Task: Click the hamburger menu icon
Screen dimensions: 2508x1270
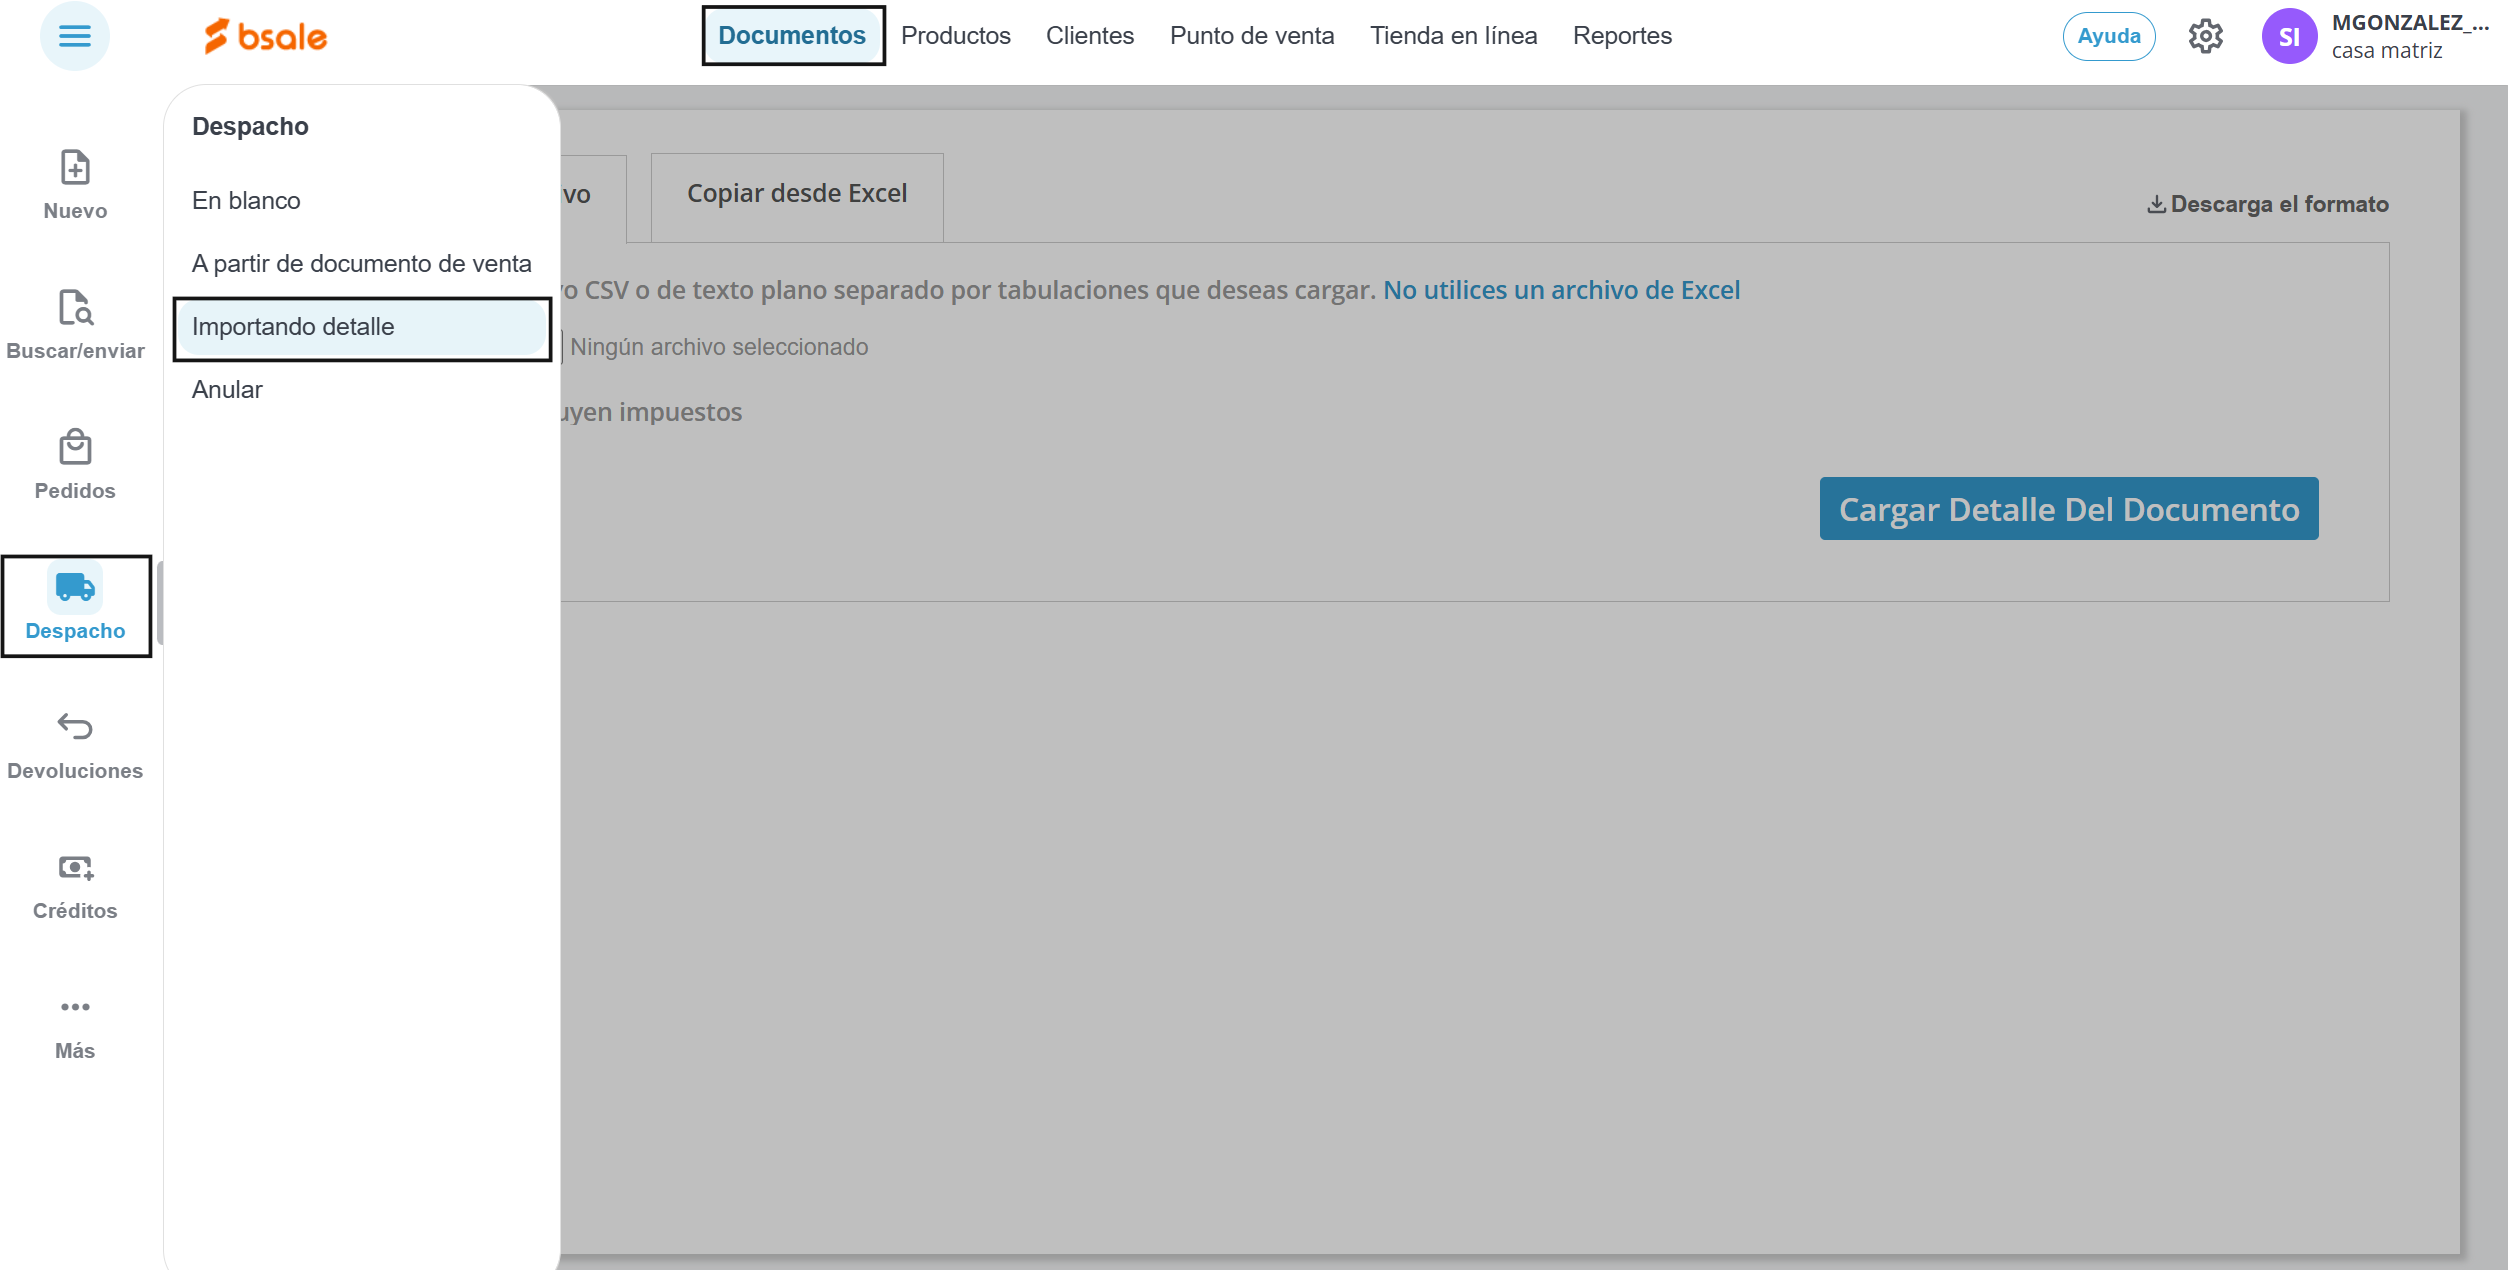Action: (x=74, y=37)
